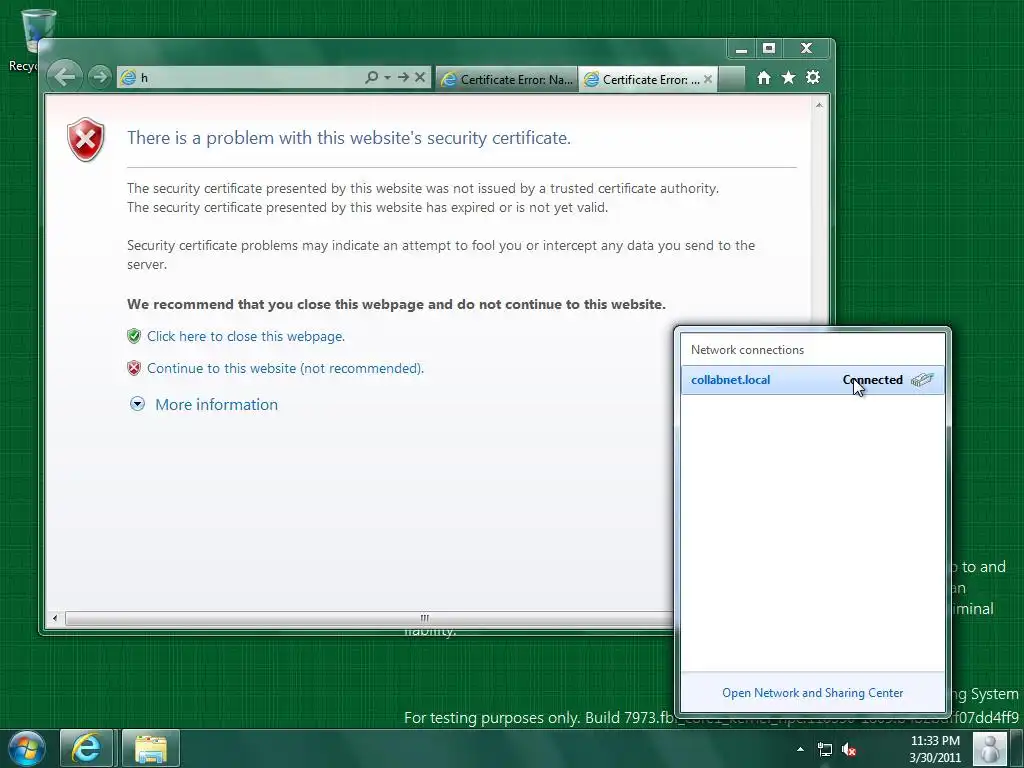Viewport: 1024px width, 768px height.
Task: Open the Windows Start orb
Action: [27, 748]
